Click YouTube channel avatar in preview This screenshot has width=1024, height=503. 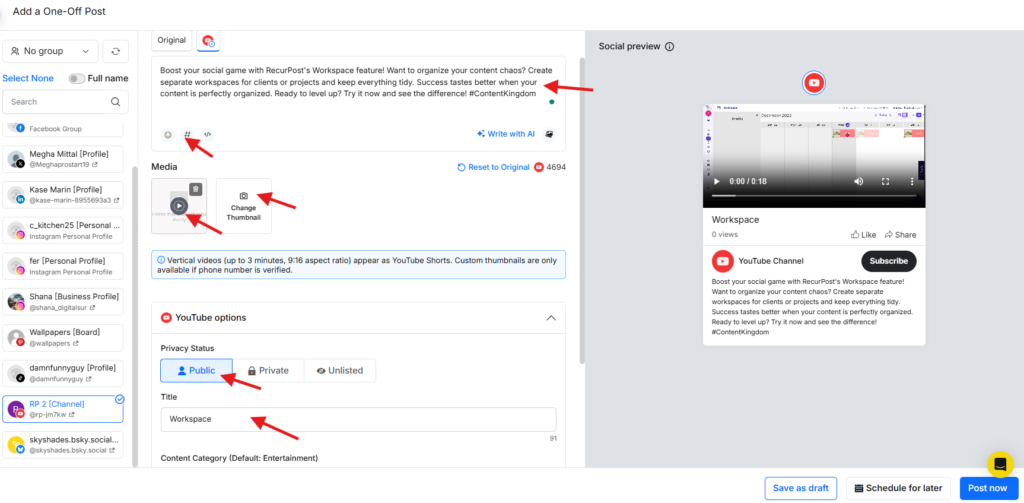(x=722, y=261)
